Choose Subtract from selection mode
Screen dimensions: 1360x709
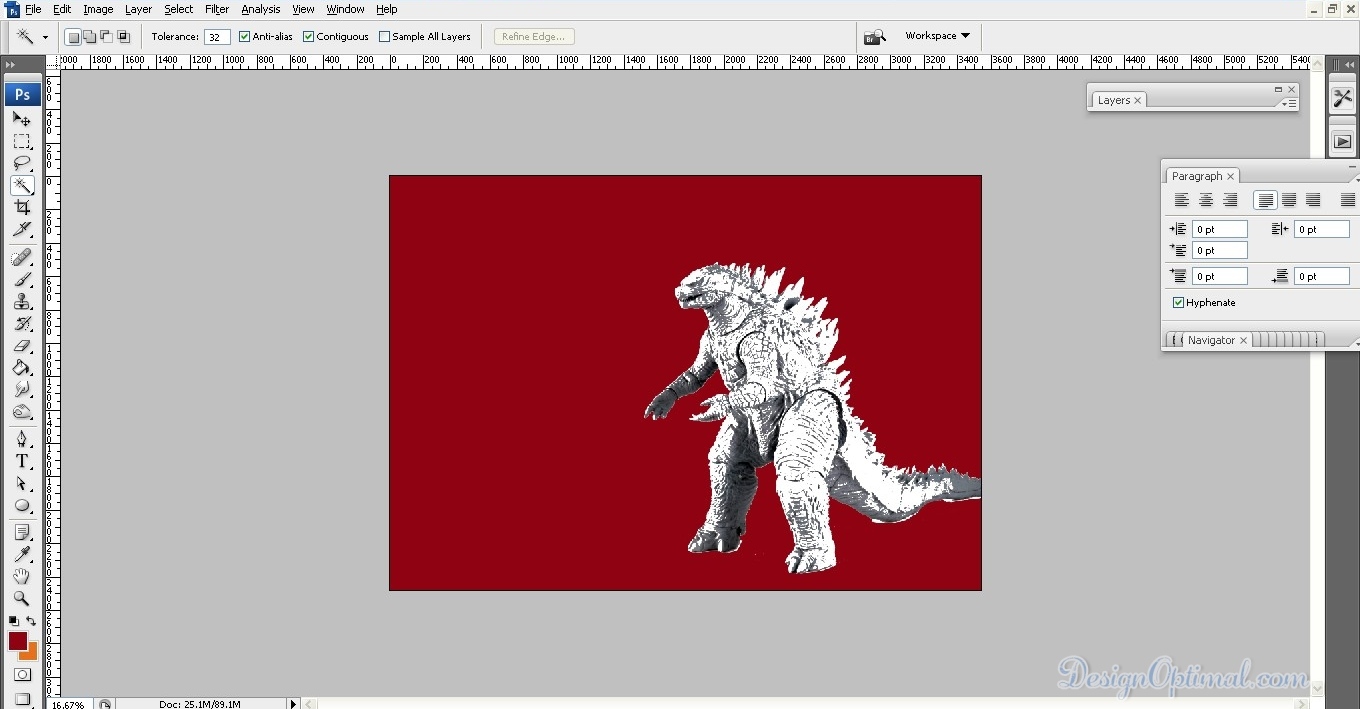(x=107, y=37)
